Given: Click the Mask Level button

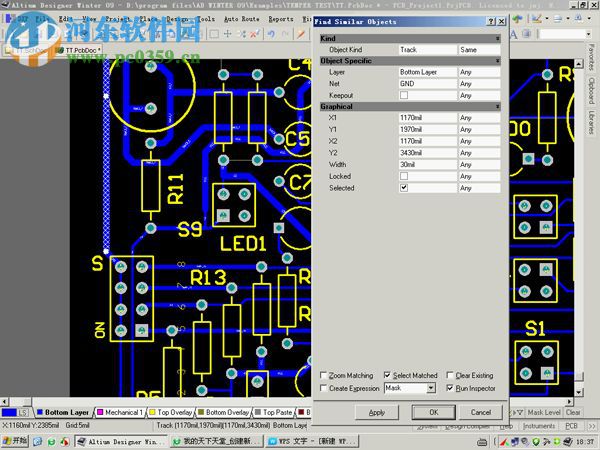Looking at the screenshot, I should pos(544,412).
